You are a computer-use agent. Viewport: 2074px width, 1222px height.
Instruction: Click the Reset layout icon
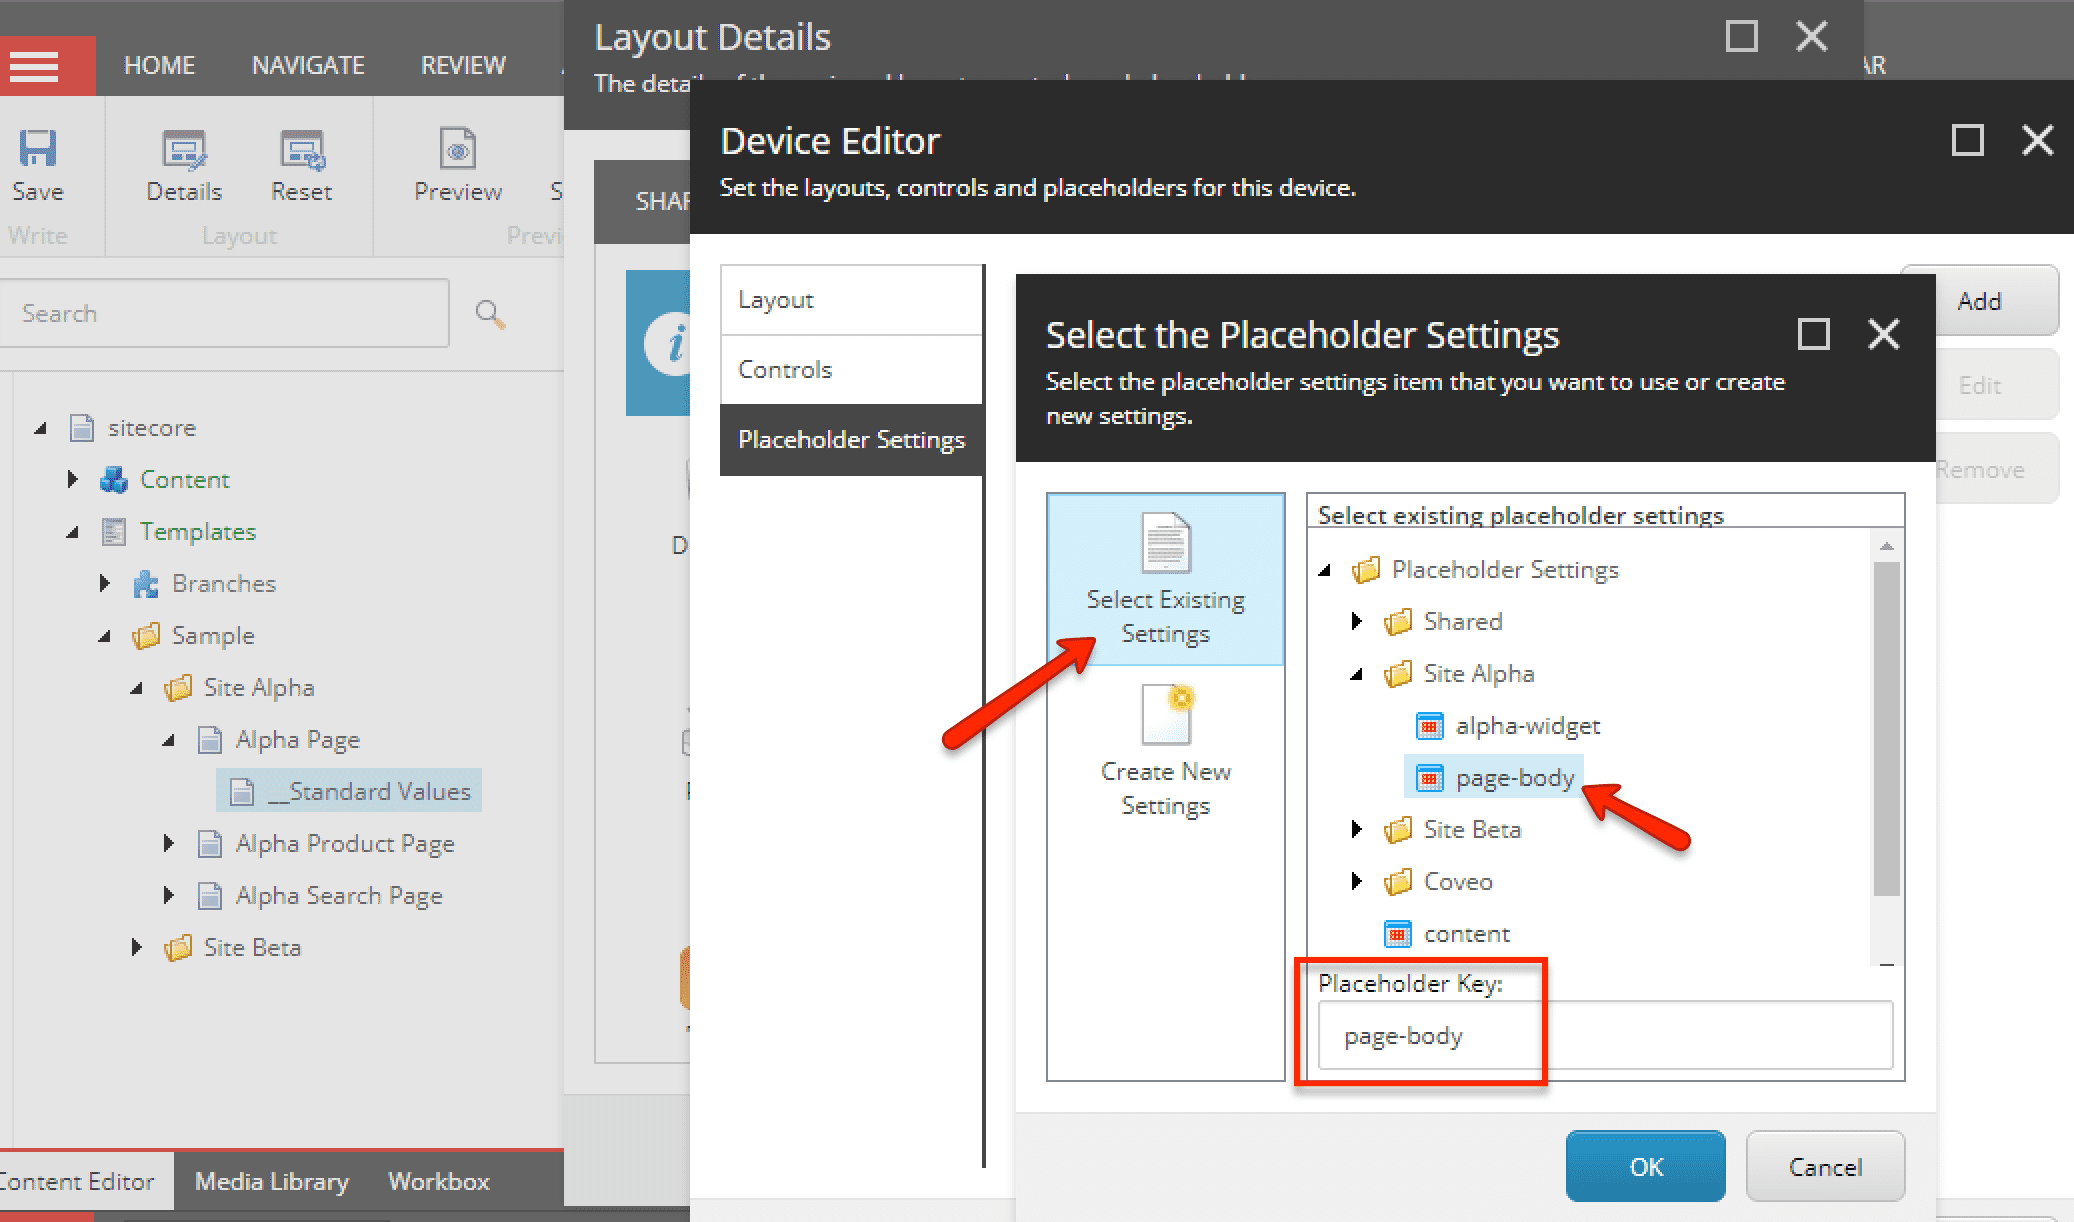click(302, 150)
